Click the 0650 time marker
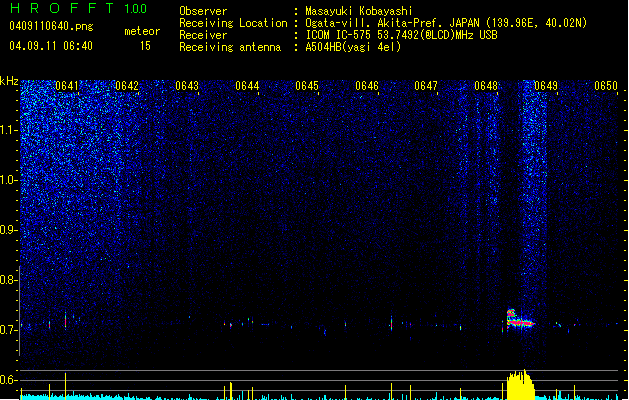This screenshot has width=629, height=400. [606, 86]
